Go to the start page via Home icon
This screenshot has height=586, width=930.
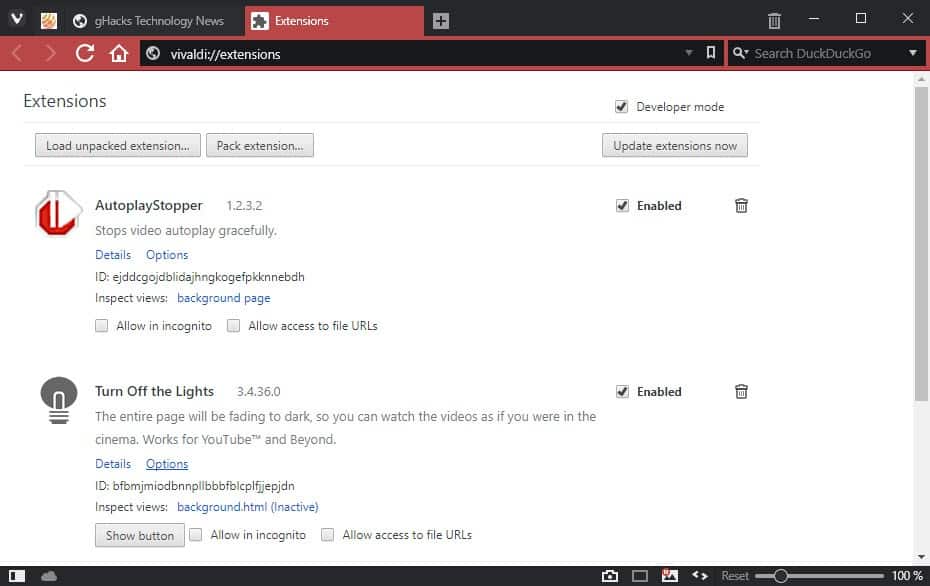[118, 53]
